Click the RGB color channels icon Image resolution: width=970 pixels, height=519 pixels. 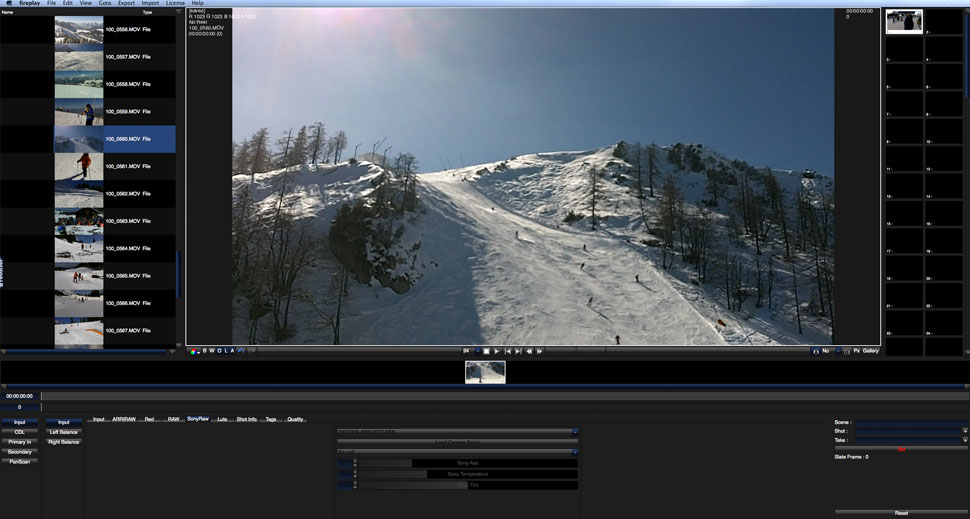tap(194, 351)
